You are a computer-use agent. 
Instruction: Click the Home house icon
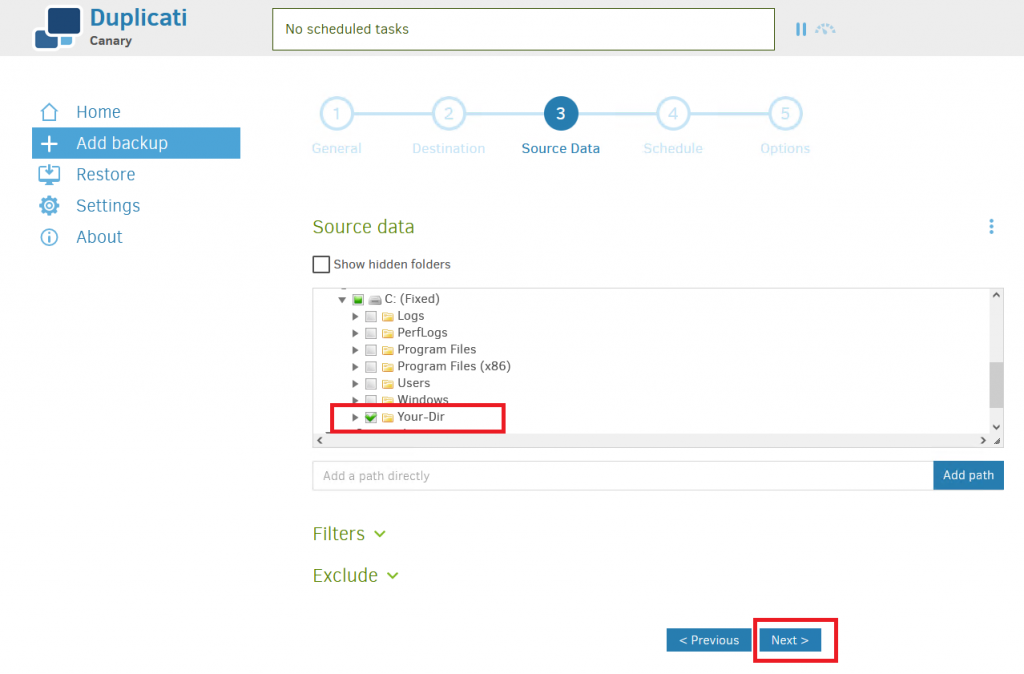[49, 112]
